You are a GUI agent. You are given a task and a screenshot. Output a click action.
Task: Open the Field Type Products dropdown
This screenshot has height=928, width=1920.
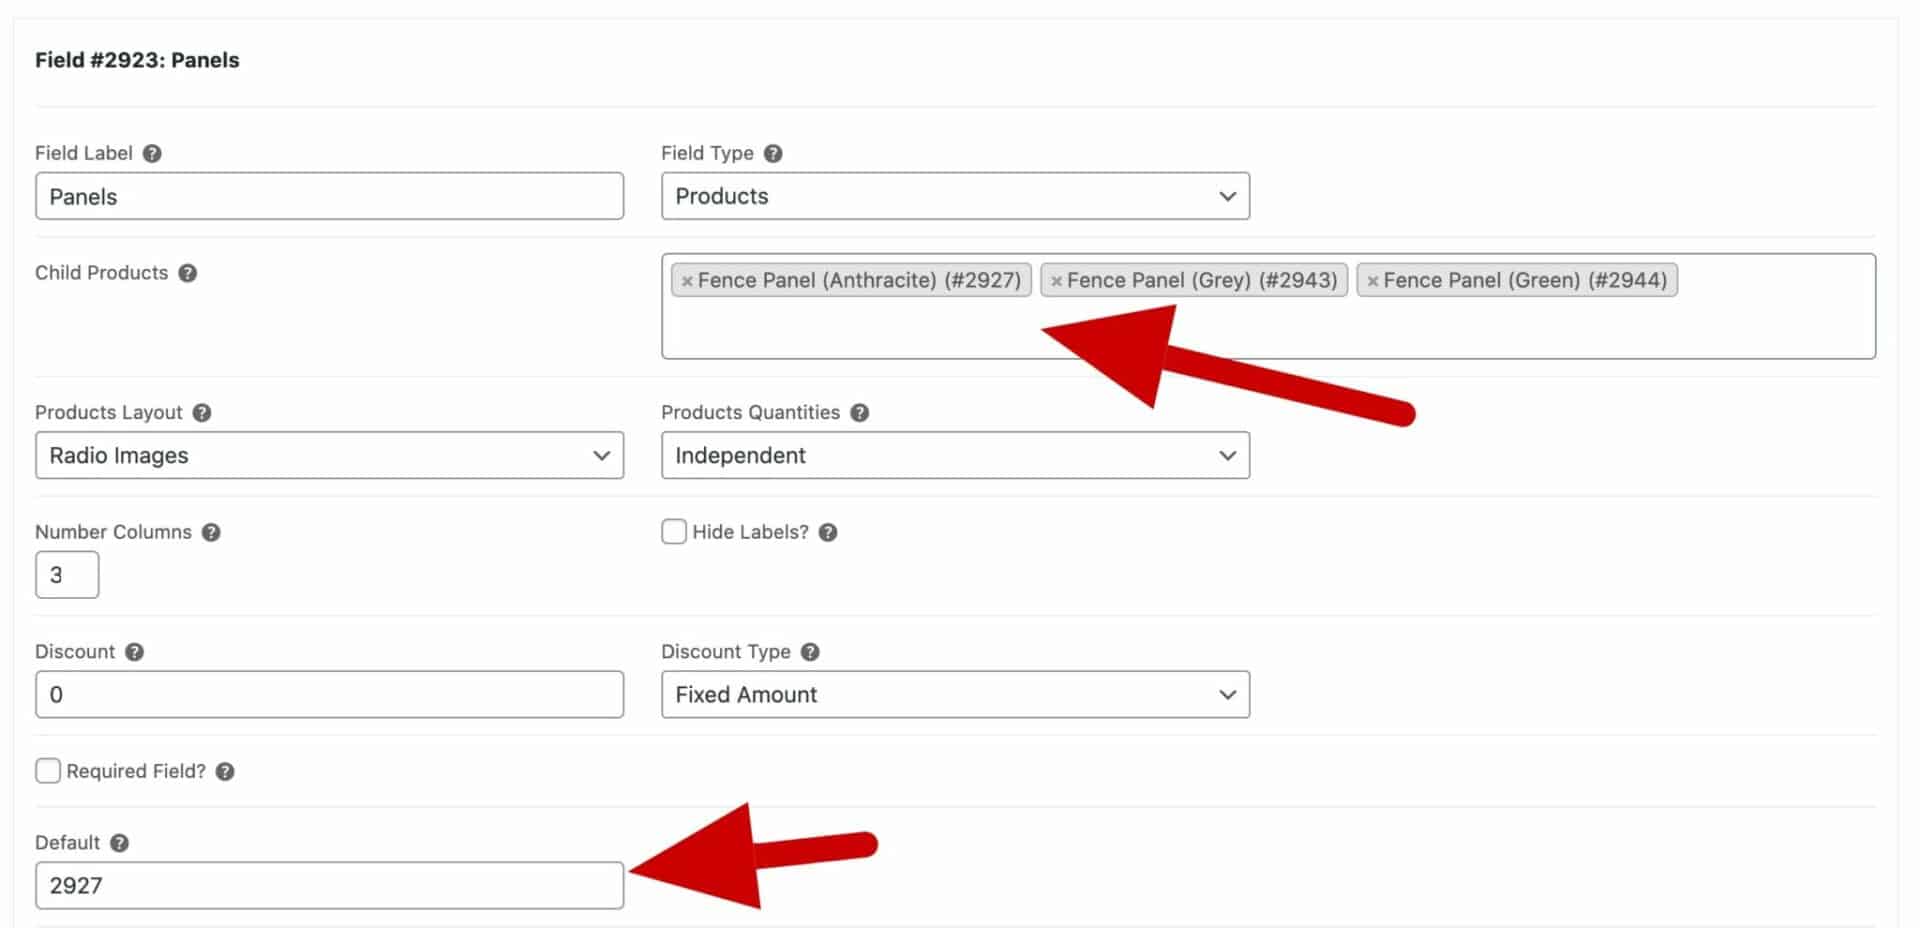point(955,196)
